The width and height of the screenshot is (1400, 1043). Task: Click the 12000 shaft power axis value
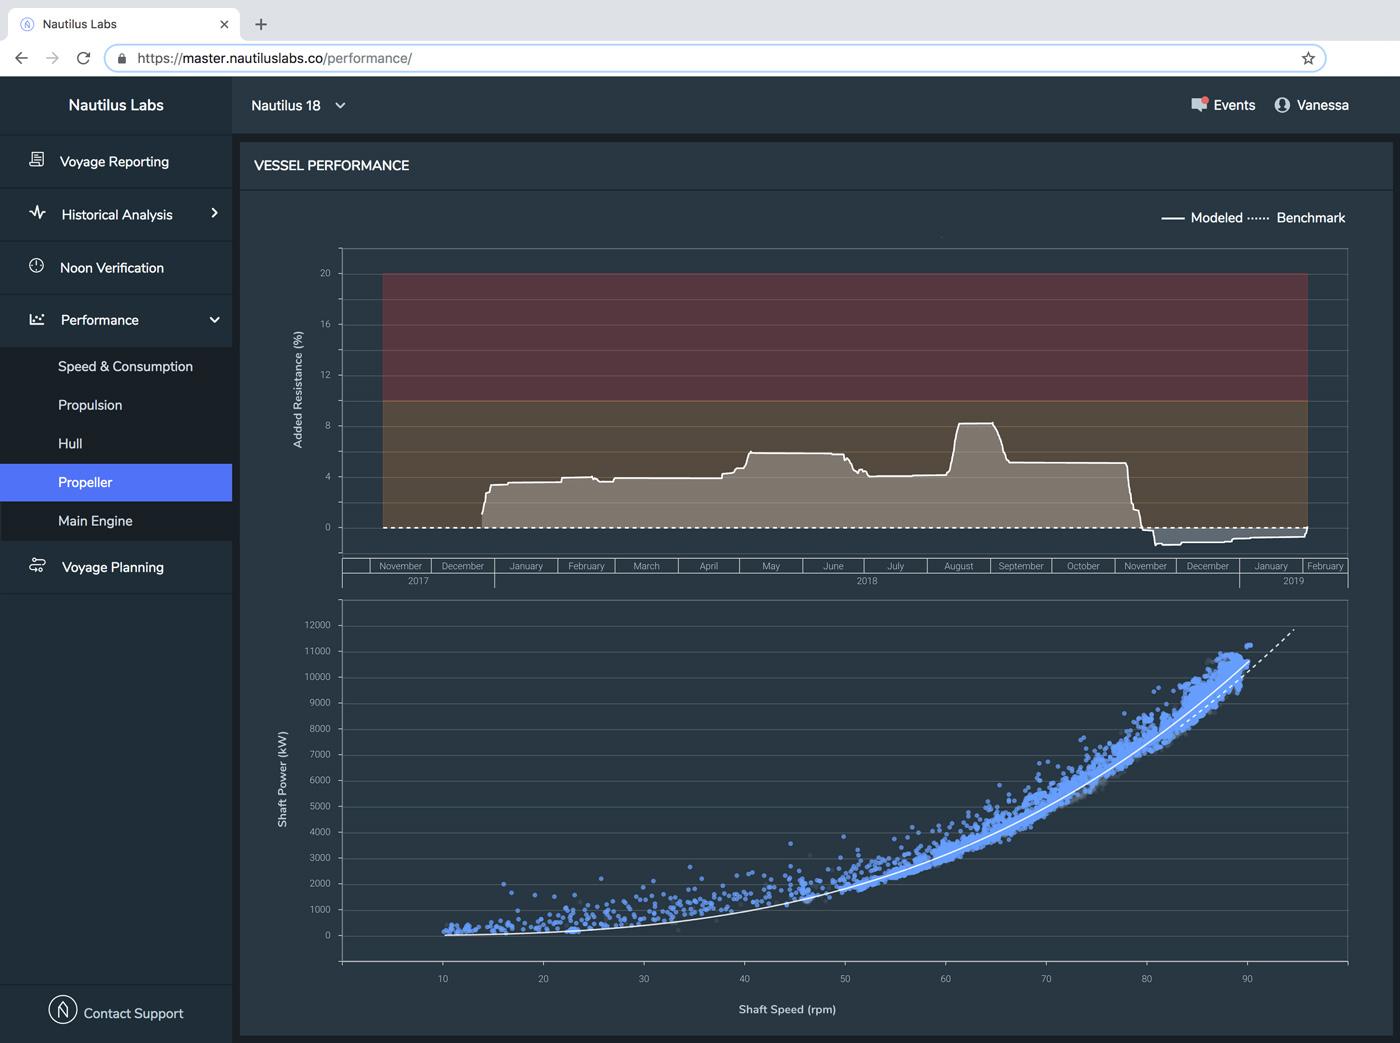317,625
